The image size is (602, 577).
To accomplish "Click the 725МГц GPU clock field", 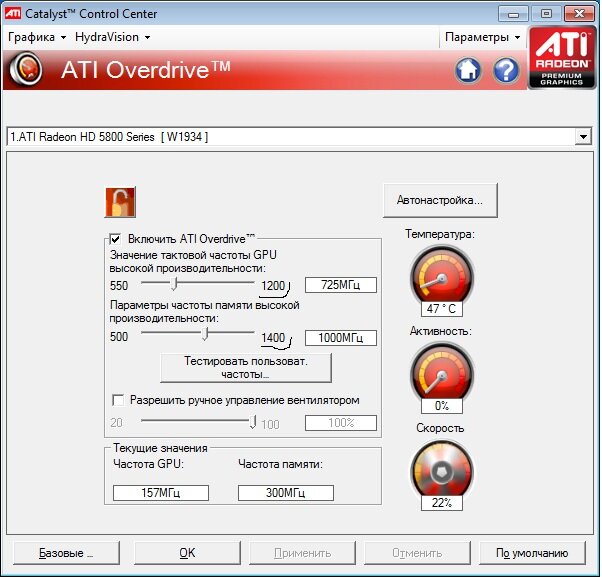I will 341,285.
